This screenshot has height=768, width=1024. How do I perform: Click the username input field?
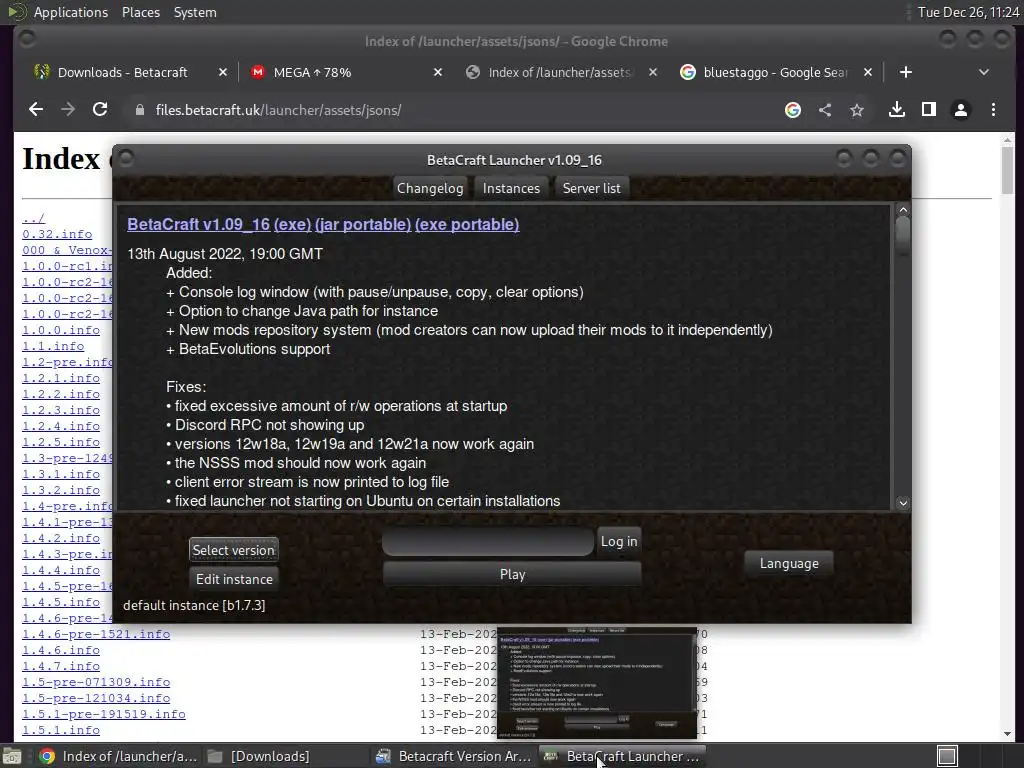click(x=488, y=541)
